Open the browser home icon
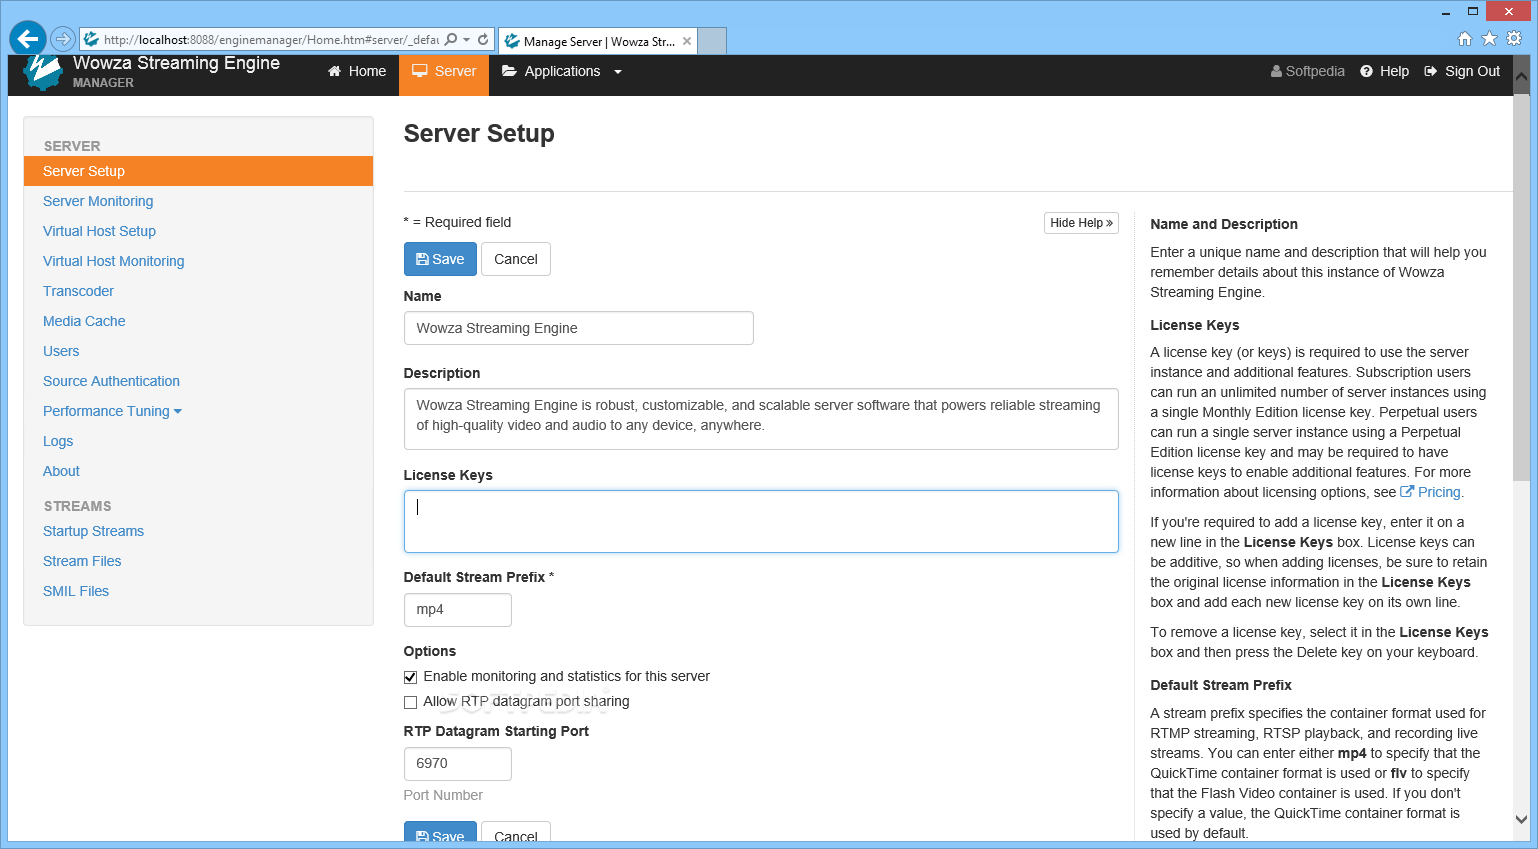Image resolution: width=1538 pixels, height=849 pixels. tap(1465, 39)
